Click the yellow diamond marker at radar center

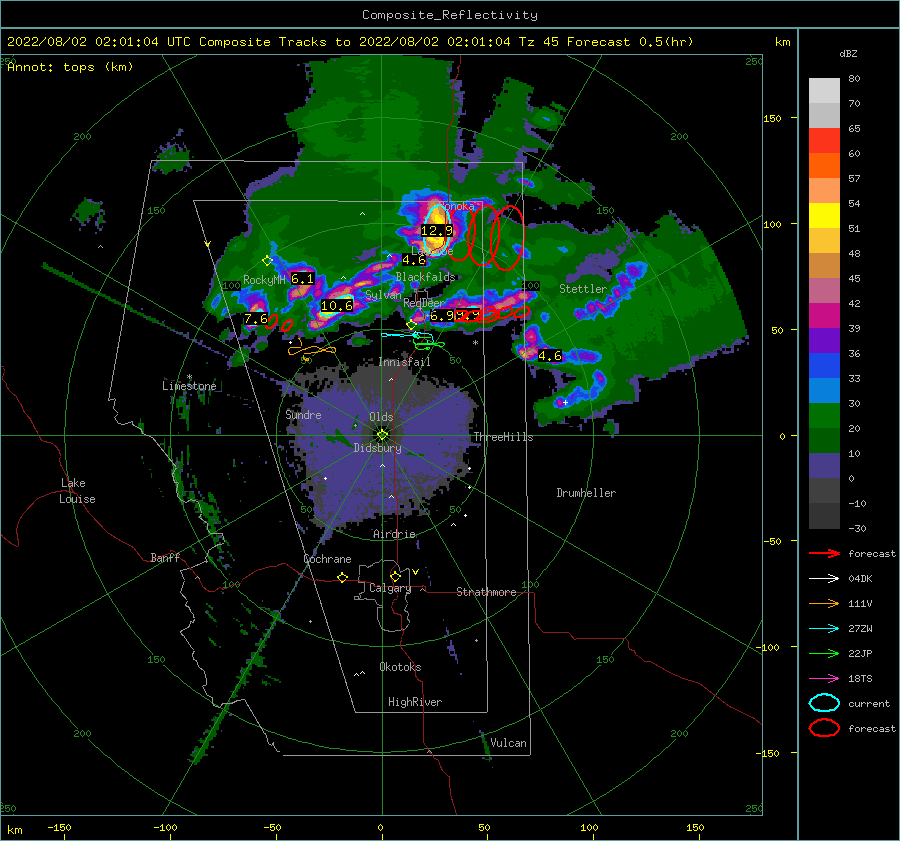(382, 435)
